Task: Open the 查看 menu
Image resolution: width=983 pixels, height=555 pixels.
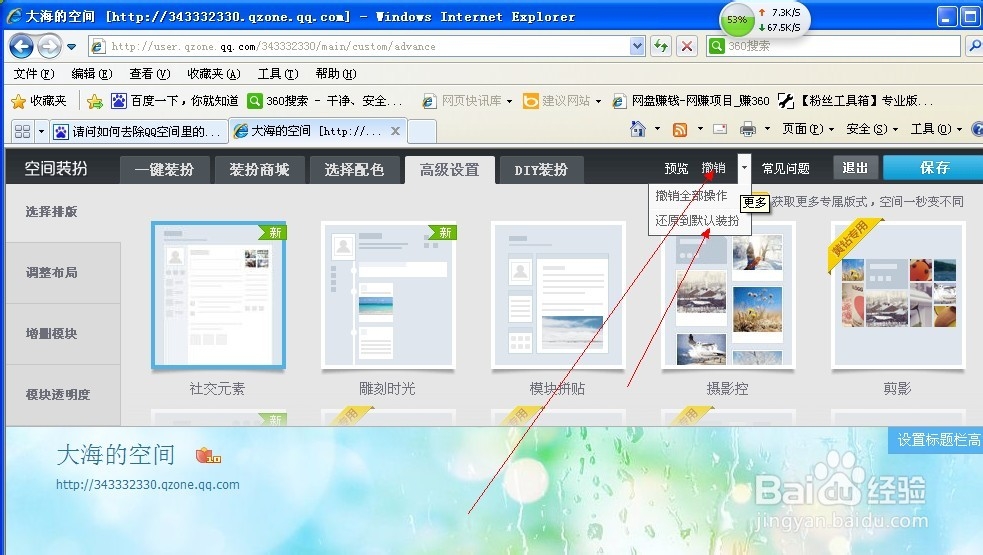Action: click(149, 74)
